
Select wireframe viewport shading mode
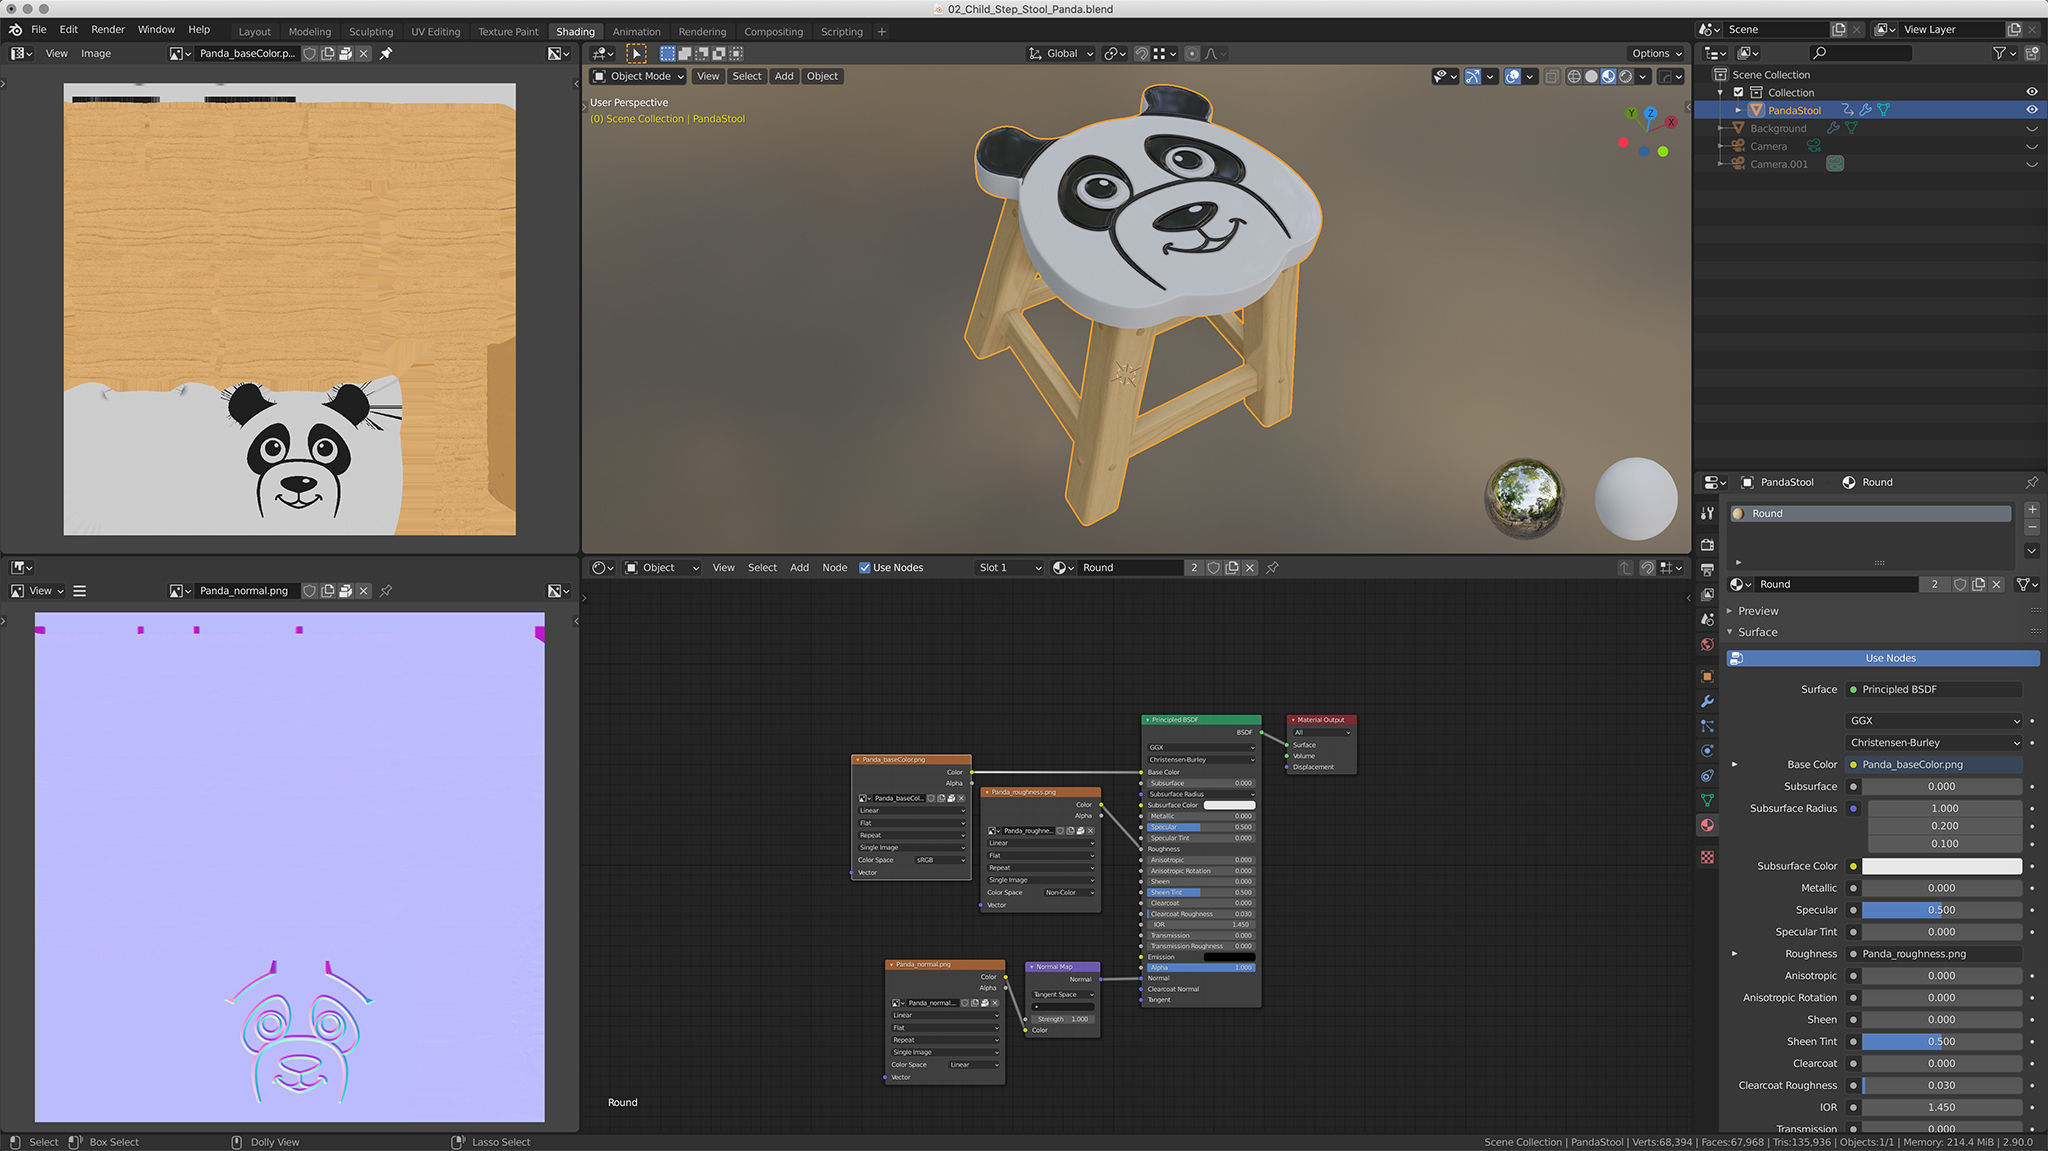1574,77
